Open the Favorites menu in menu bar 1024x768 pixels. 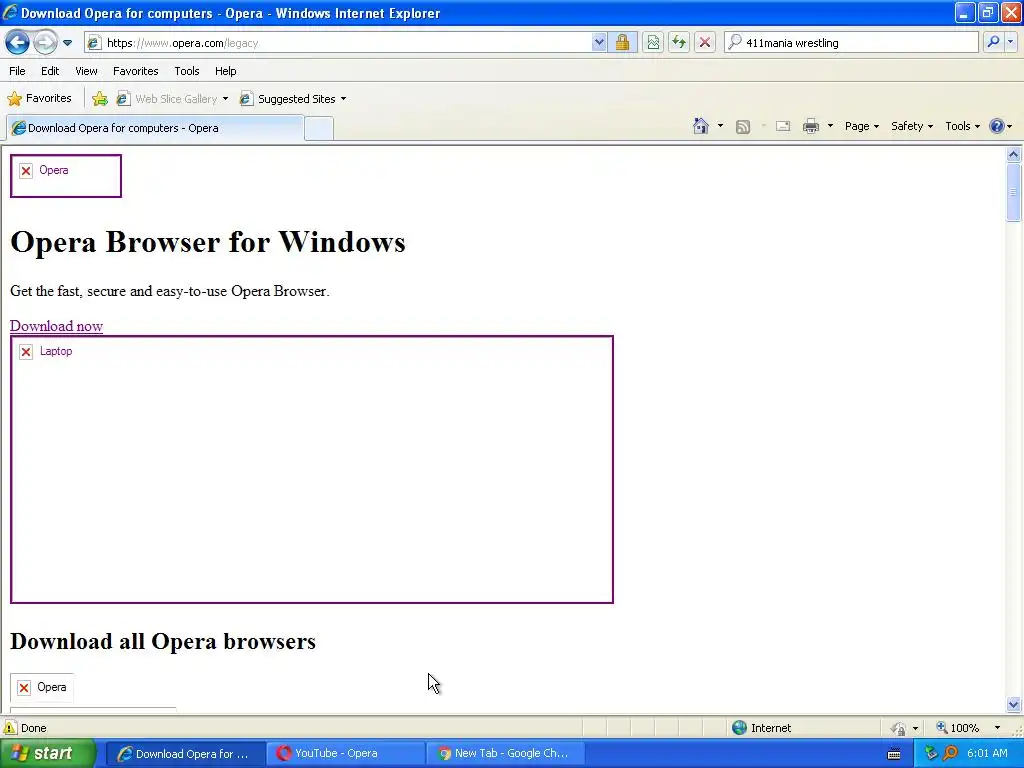[136, 71]
